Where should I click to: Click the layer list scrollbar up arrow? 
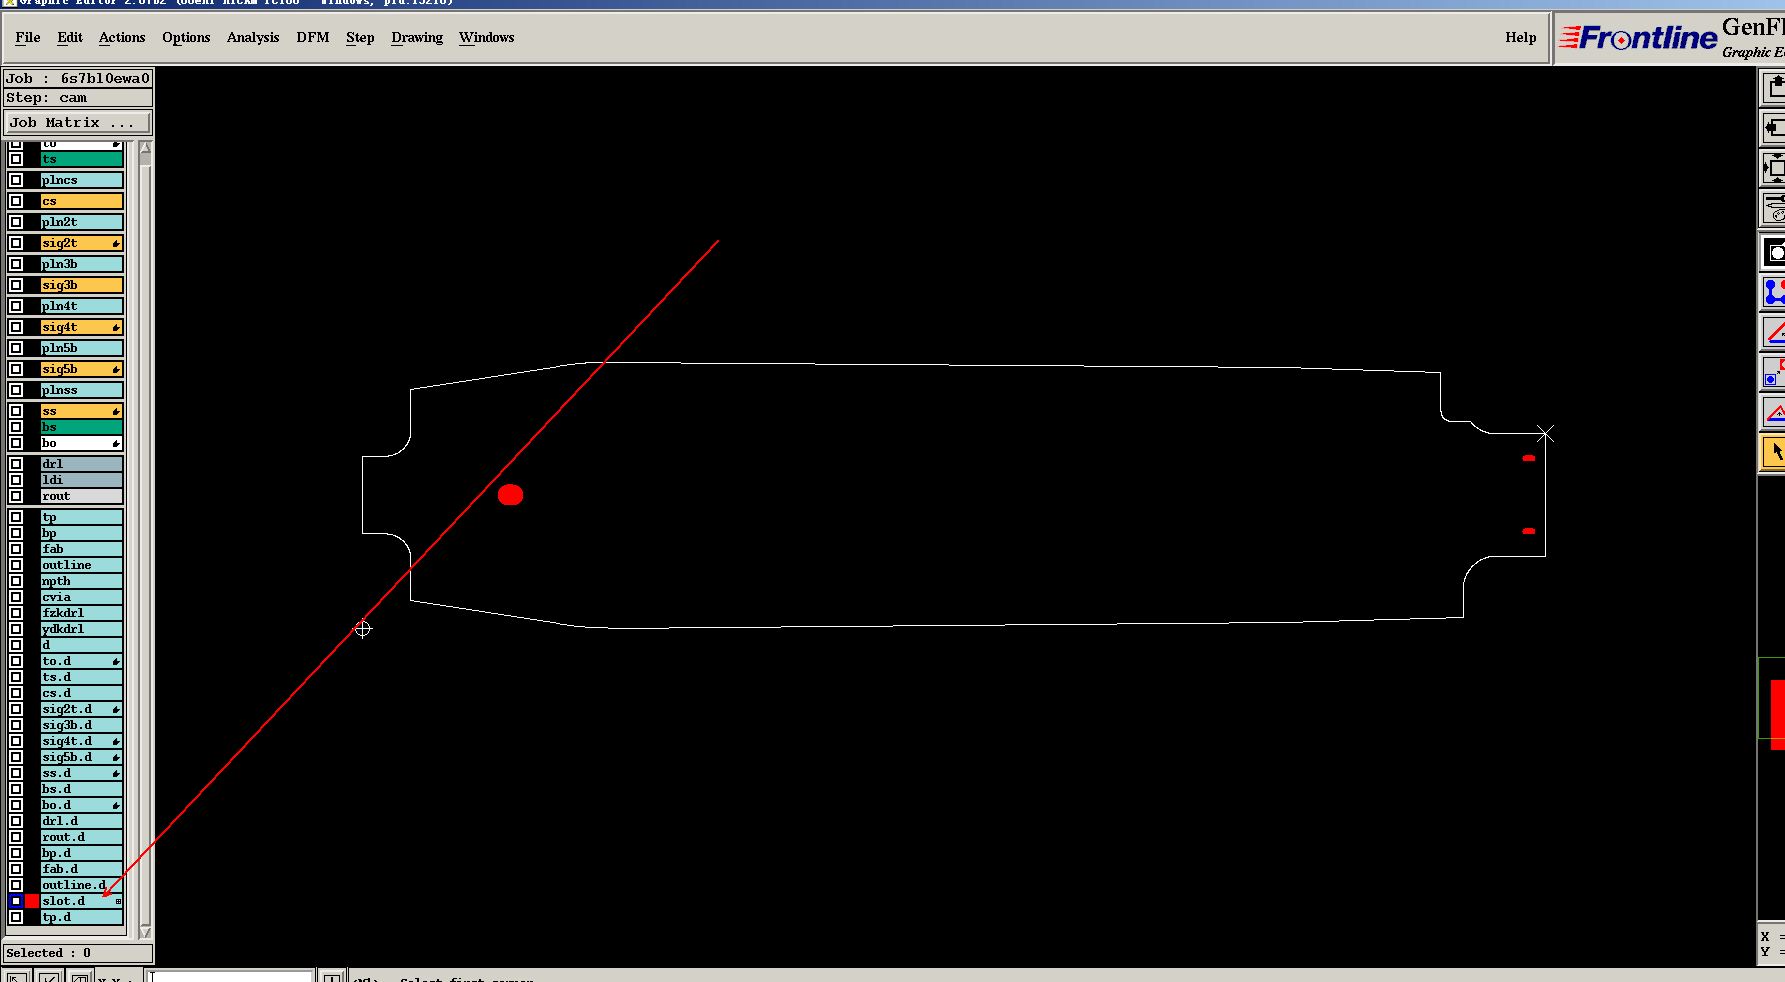145,148
